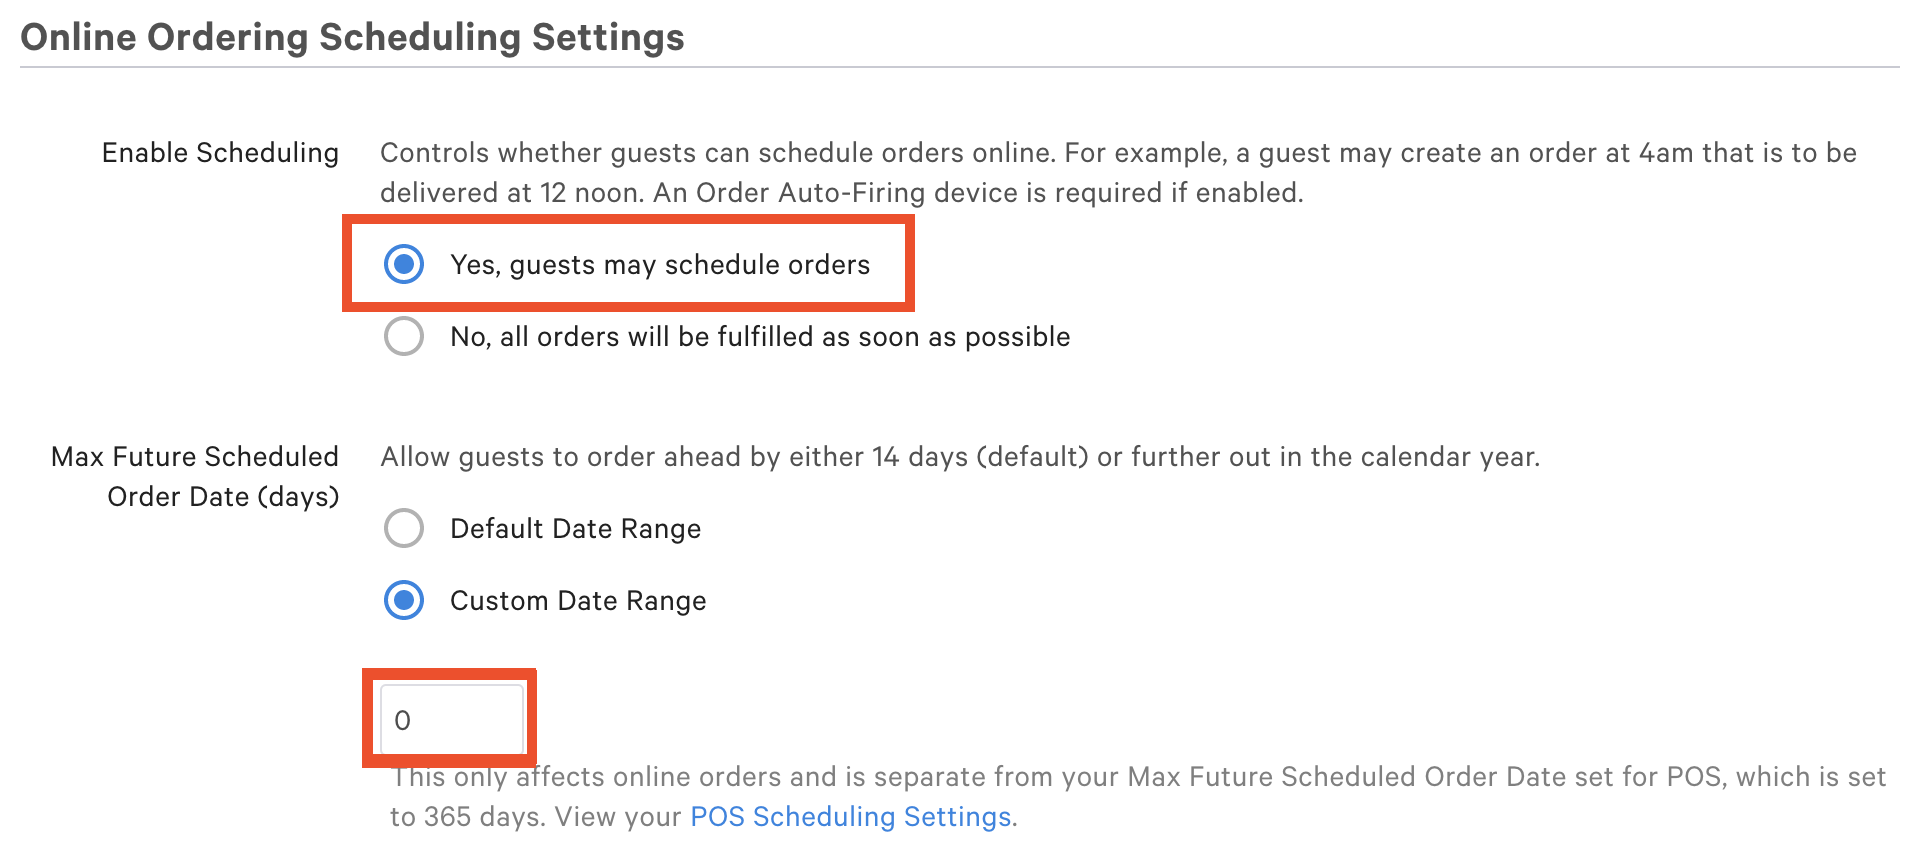Click the highlighted input box outlined in orange
The width and height of the screenshot is (1928, 858).
point(451,717)
